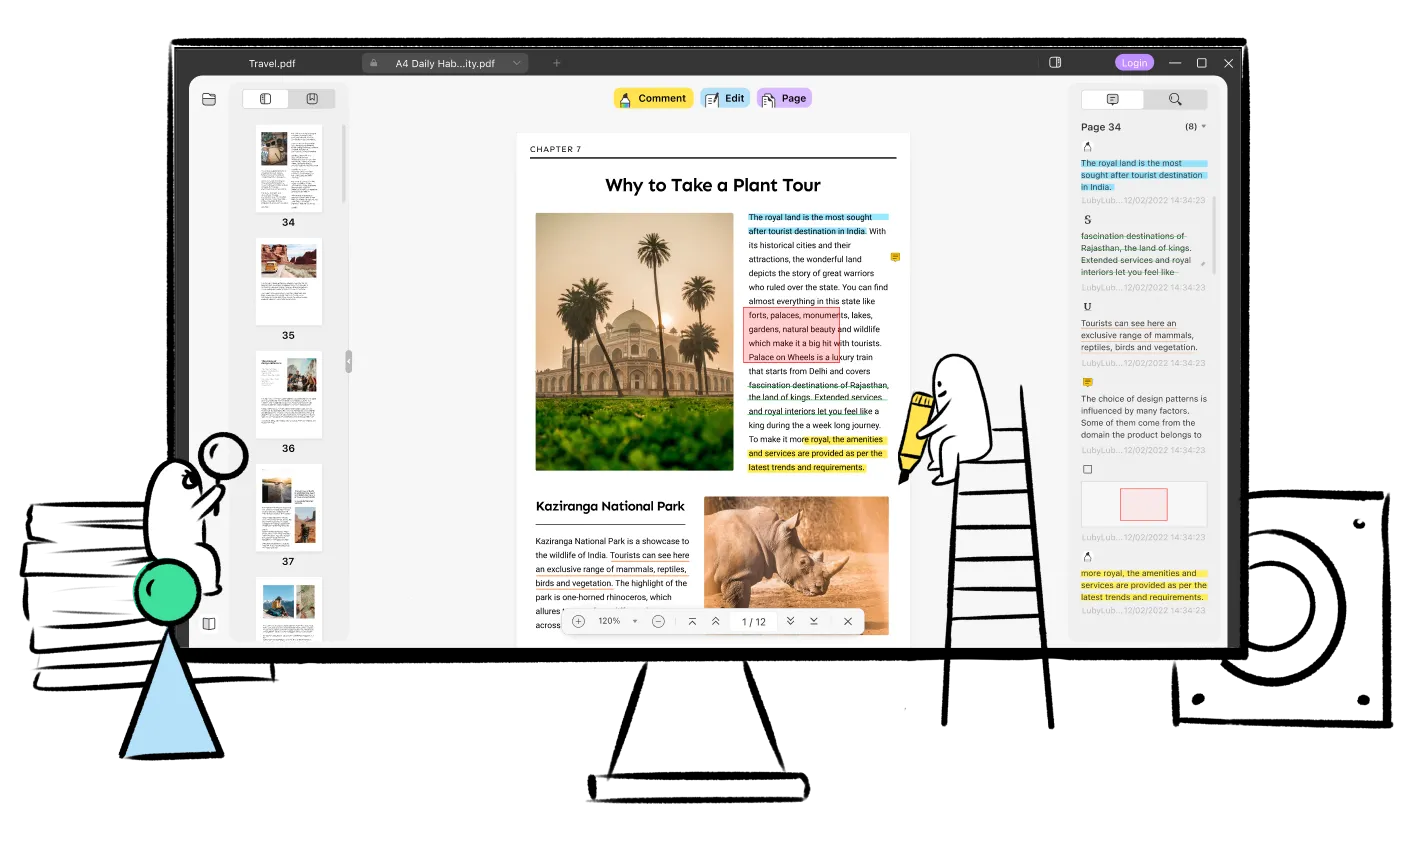Toggle the right panel layout icon
This screenshot has height=847, width=1406.
[1055, 63]
